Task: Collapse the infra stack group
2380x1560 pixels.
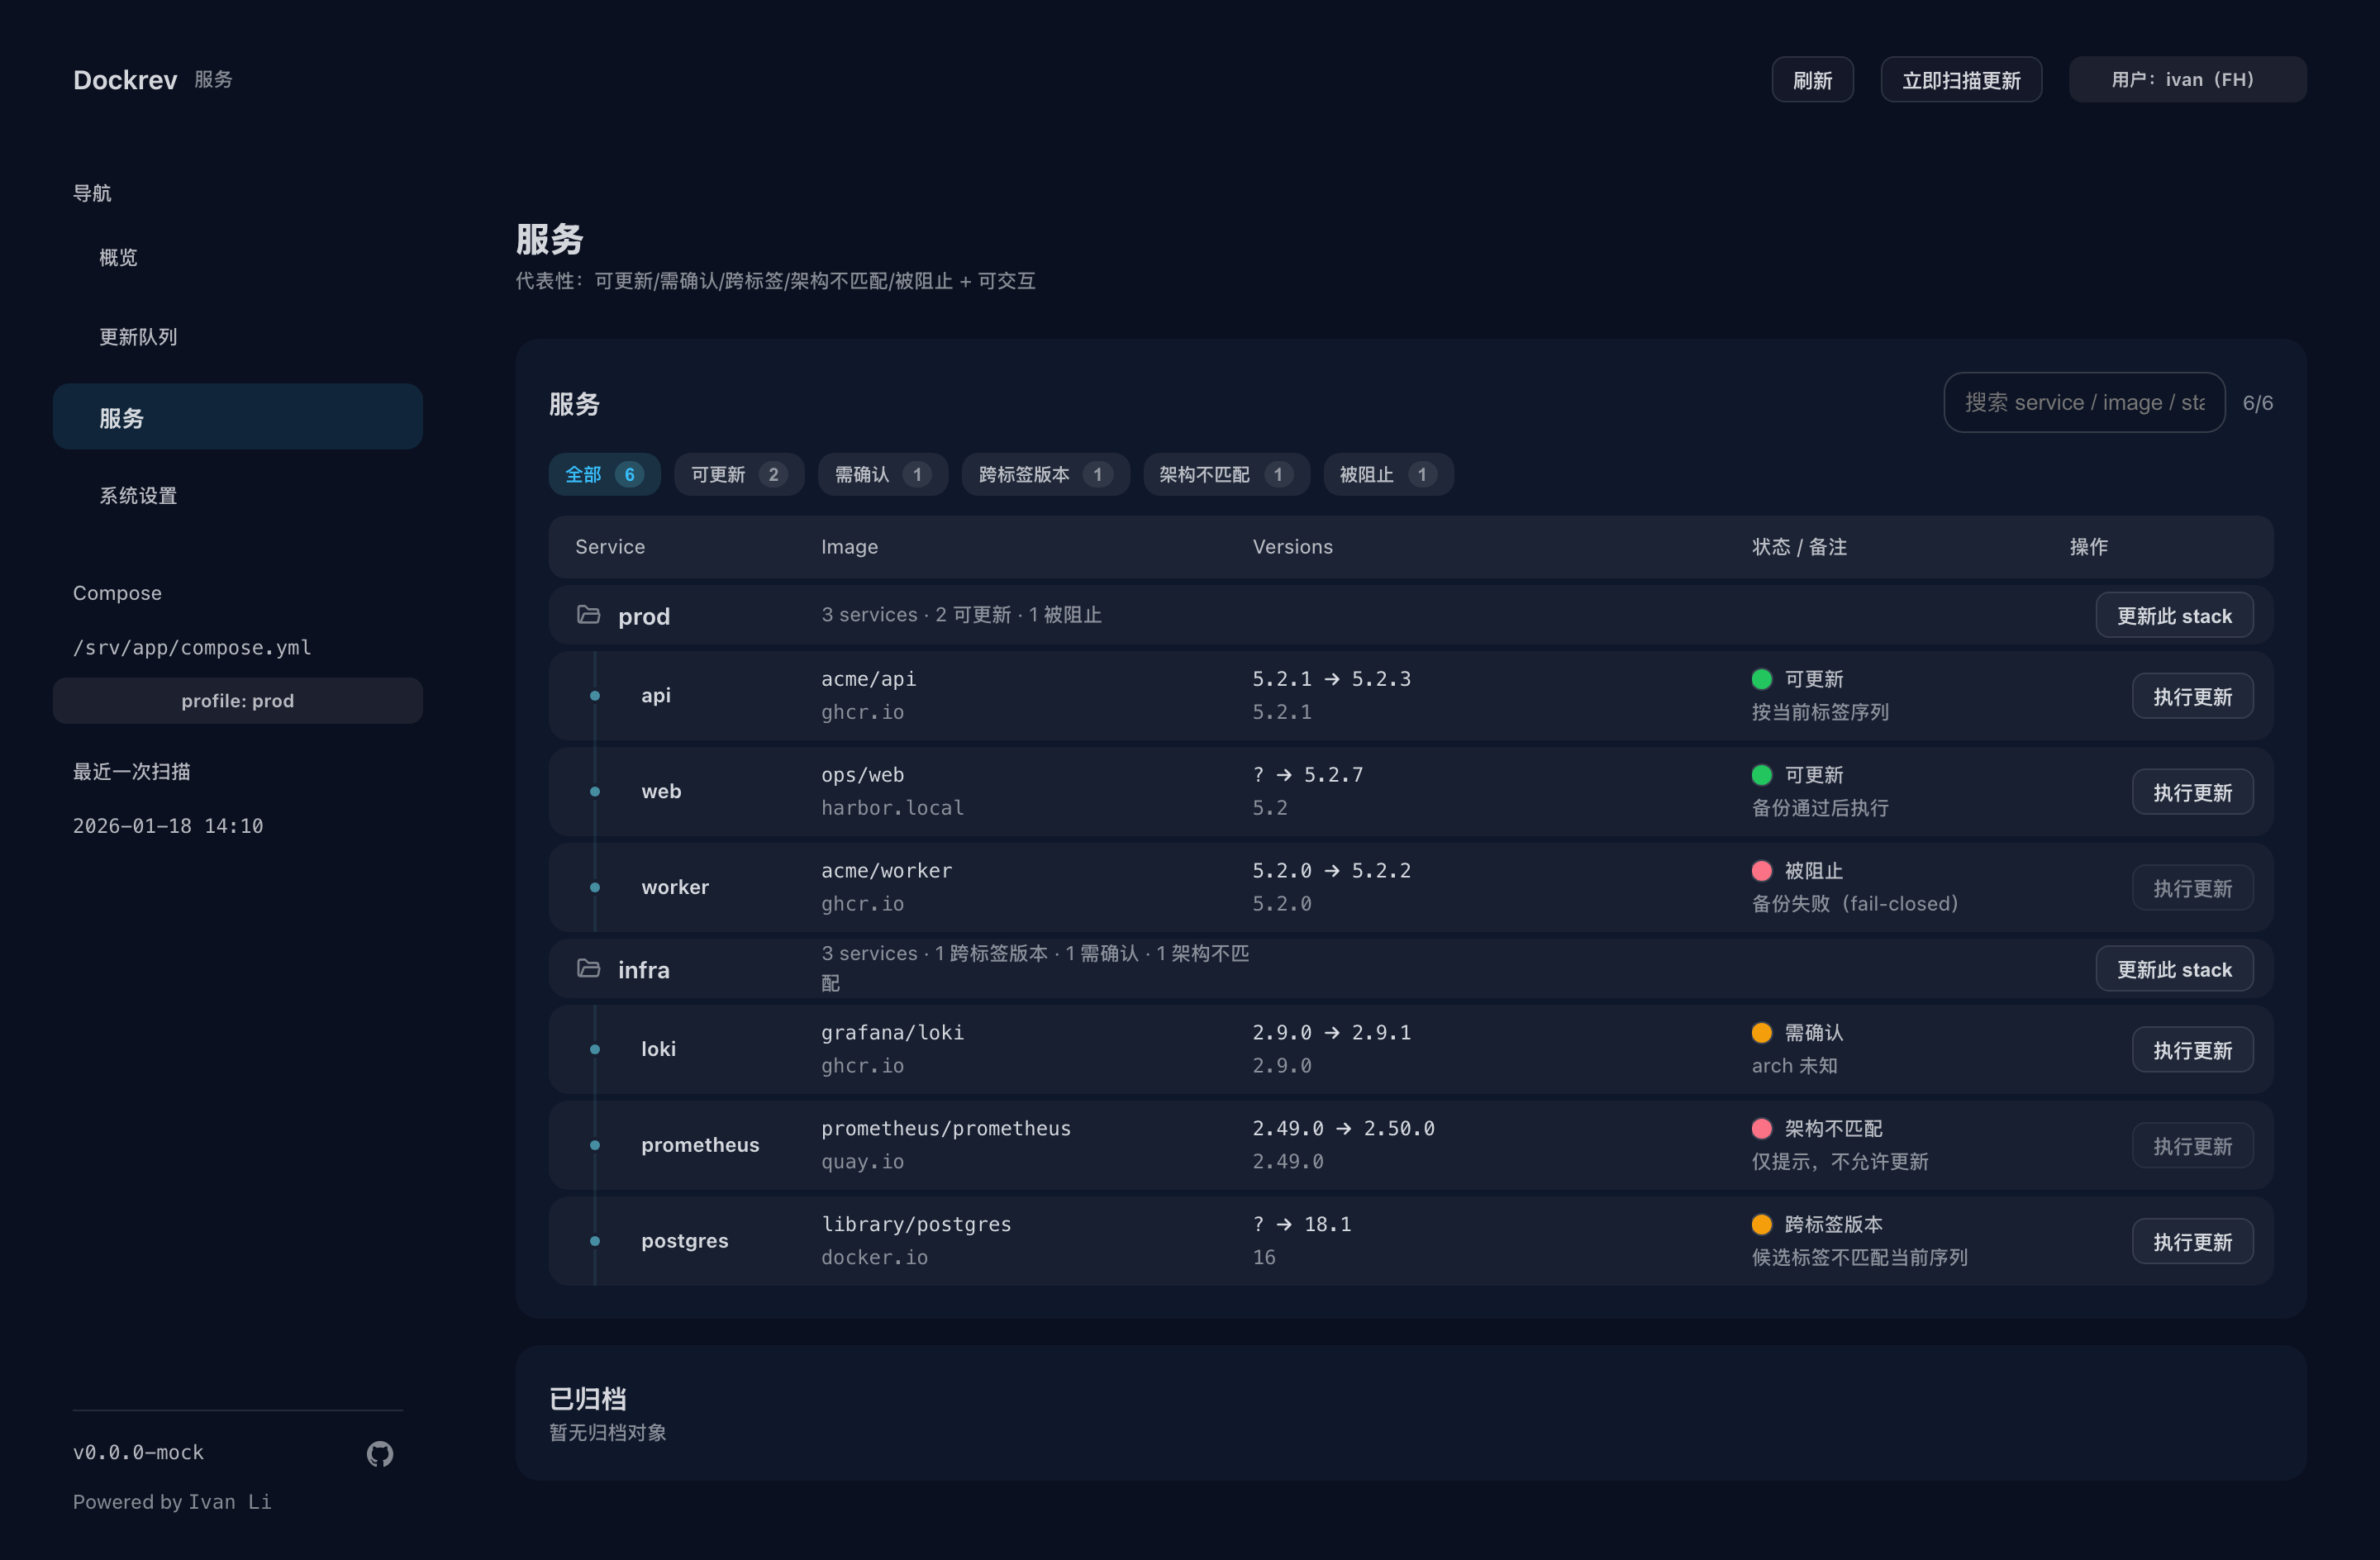Action: click(644, 970)
